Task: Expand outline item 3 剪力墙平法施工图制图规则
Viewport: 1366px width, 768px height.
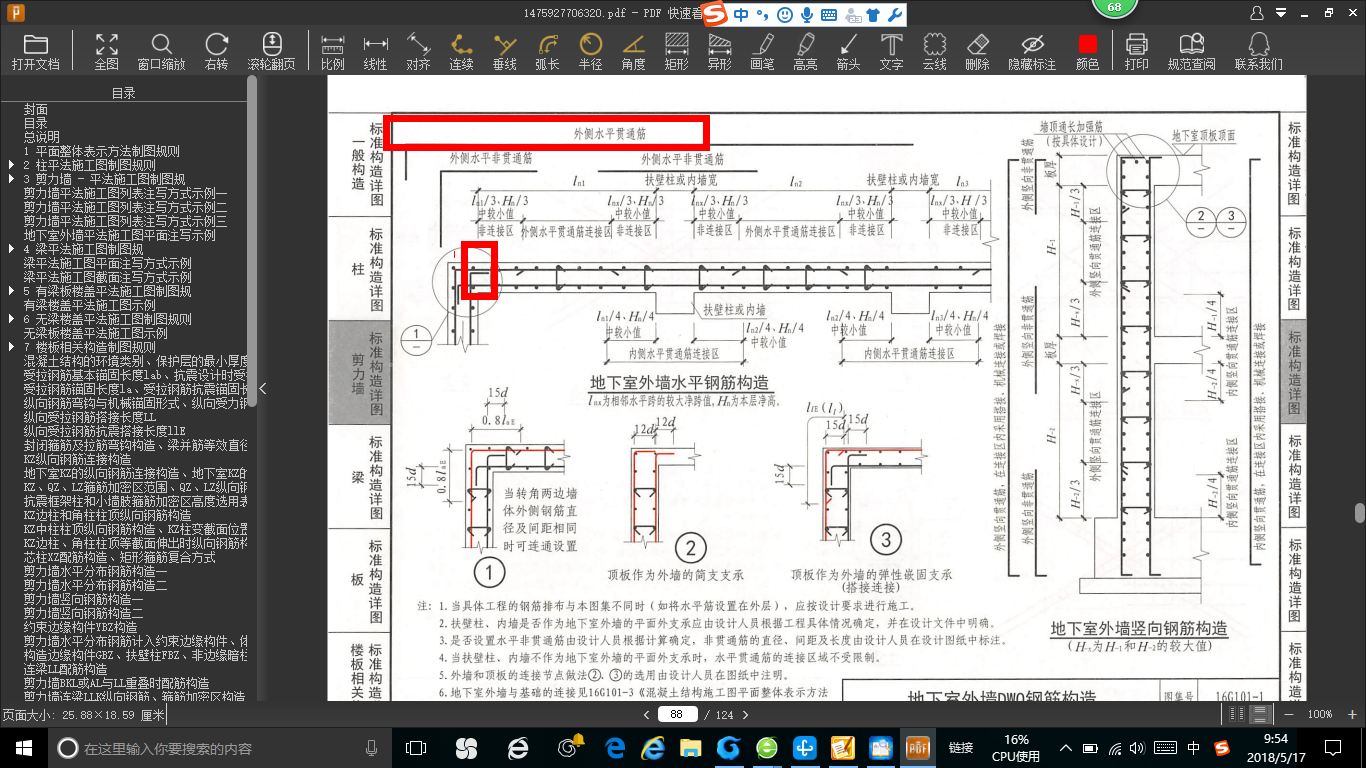Action: pos(12,179)
